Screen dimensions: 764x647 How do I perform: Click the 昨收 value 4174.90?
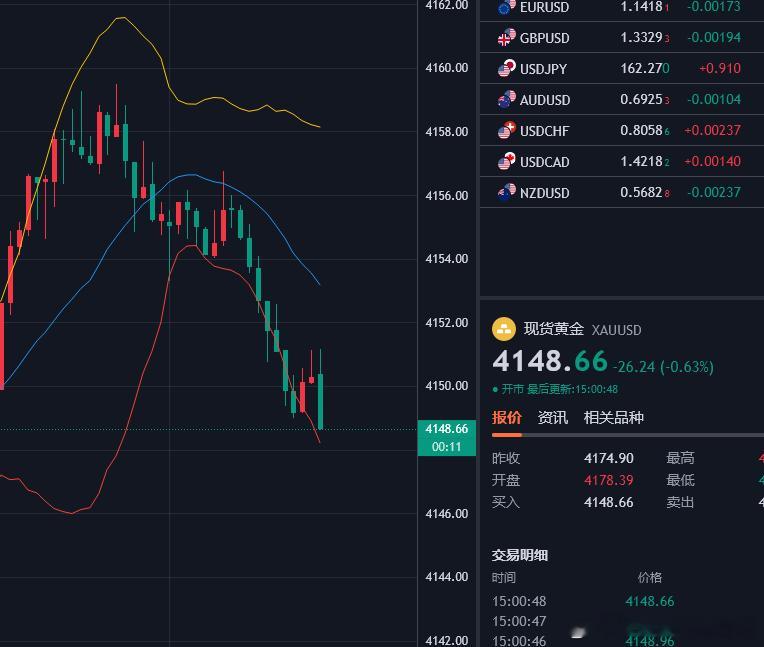point(609,458)
